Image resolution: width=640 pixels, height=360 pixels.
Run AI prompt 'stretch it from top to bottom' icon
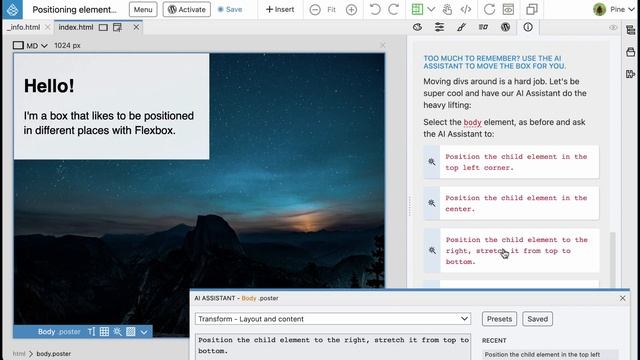pos(432,250)
